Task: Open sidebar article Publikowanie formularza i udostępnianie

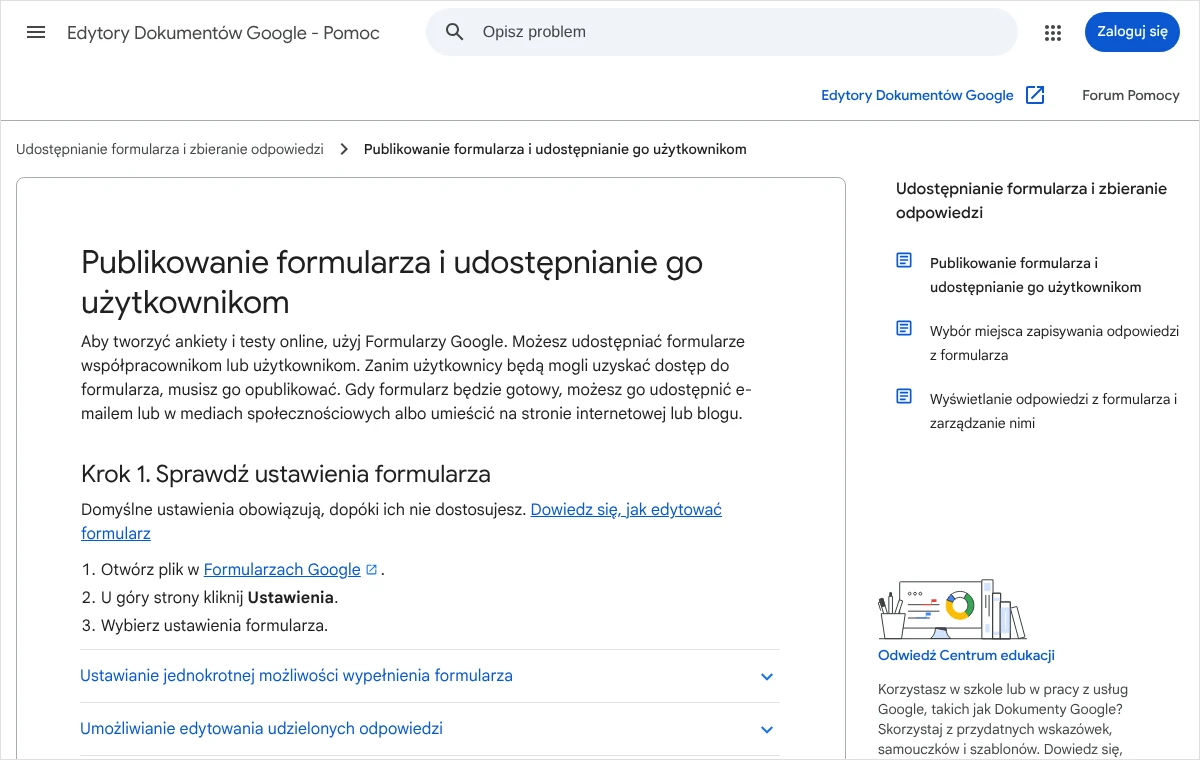Action: pyautogui.click(x=1035, y=275)
